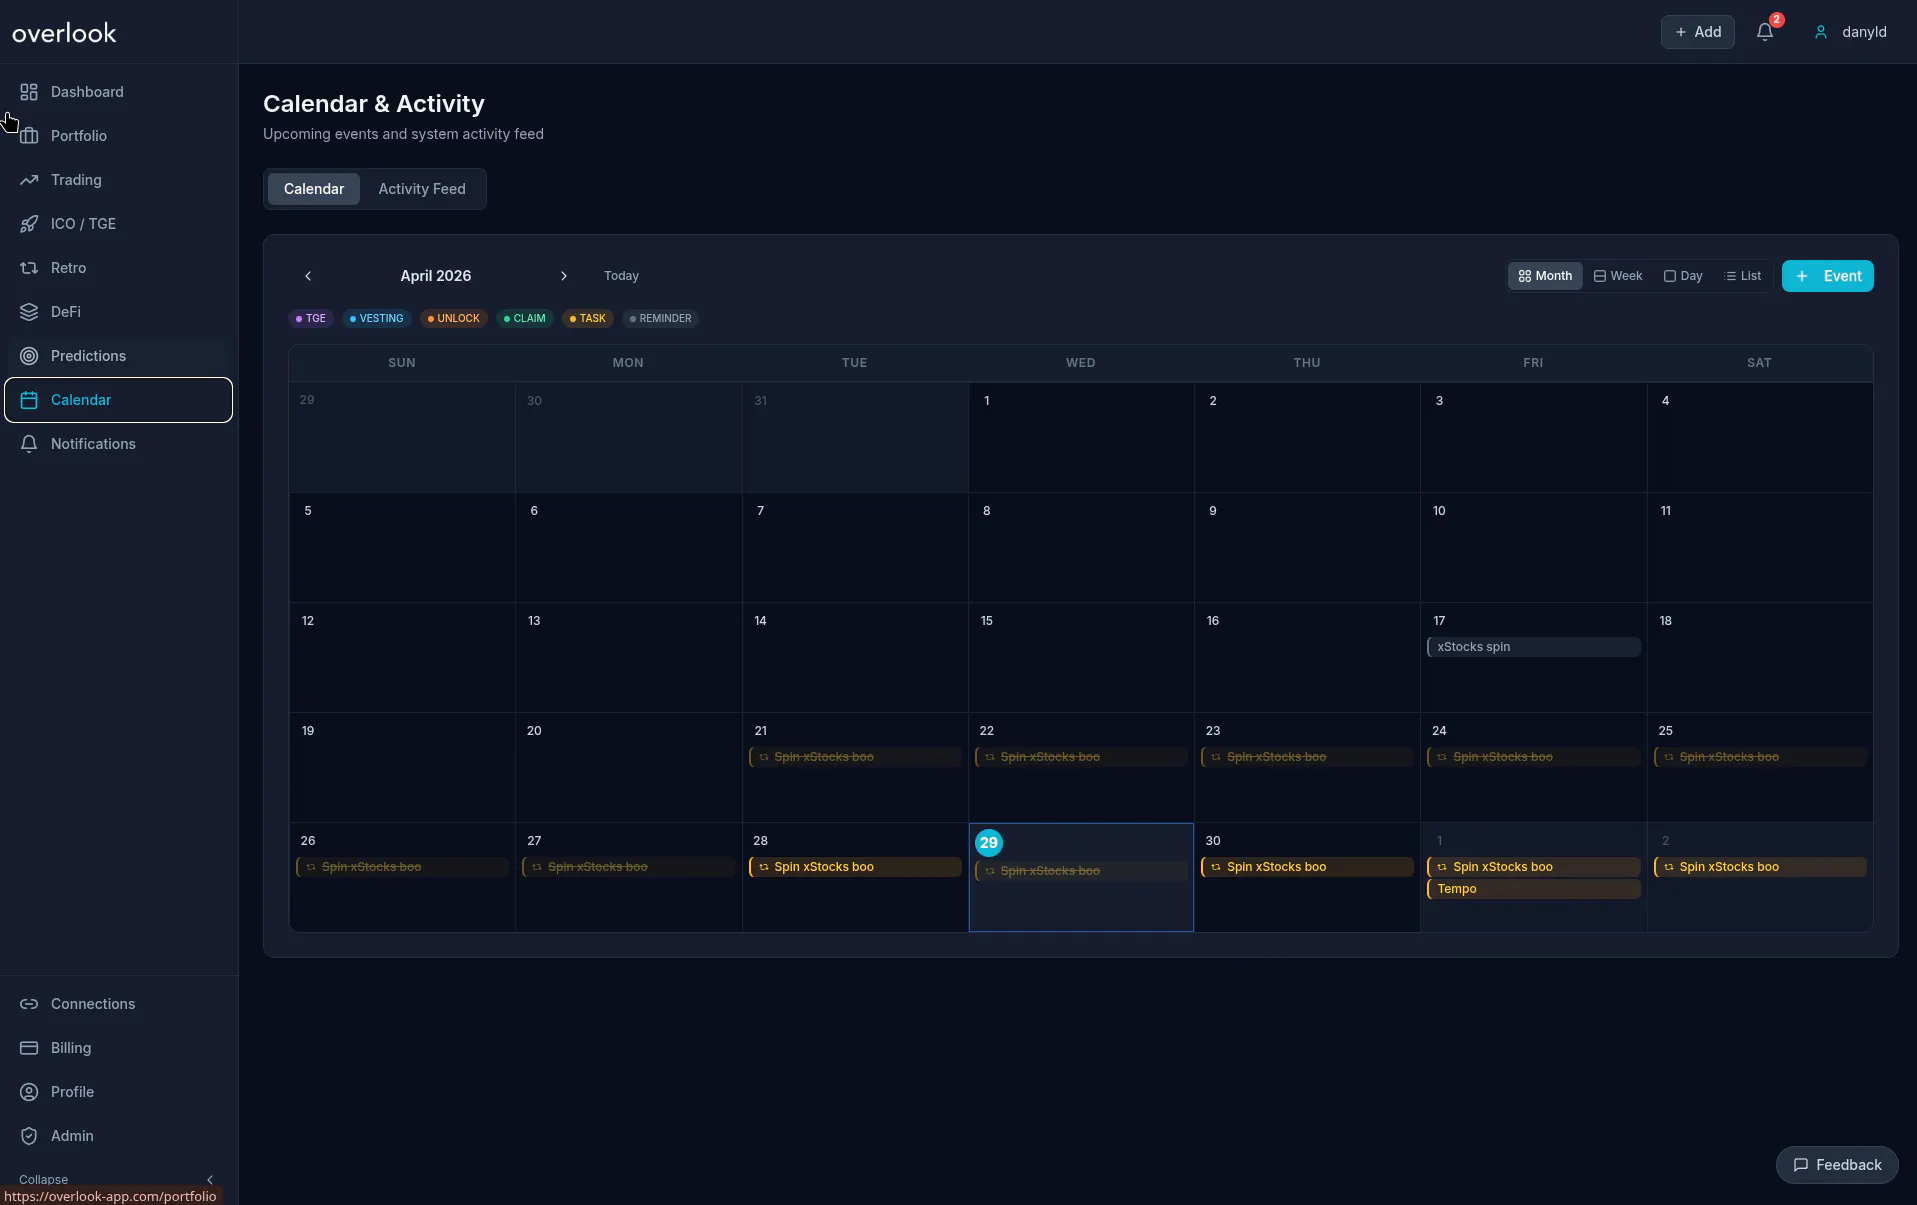Open the Tempo event on May 1
This screenshot has height=1205, width=1917.
pos(1533,889)
